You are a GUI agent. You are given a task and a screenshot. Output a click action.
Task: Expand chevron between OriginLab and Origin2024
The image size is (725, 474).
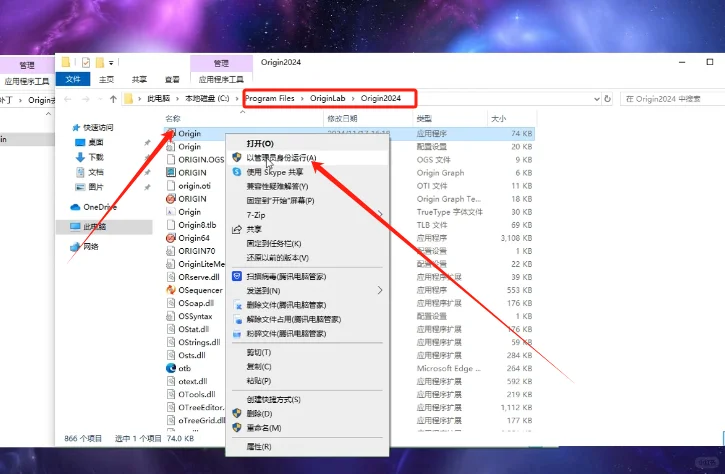[x=353, y=98]
